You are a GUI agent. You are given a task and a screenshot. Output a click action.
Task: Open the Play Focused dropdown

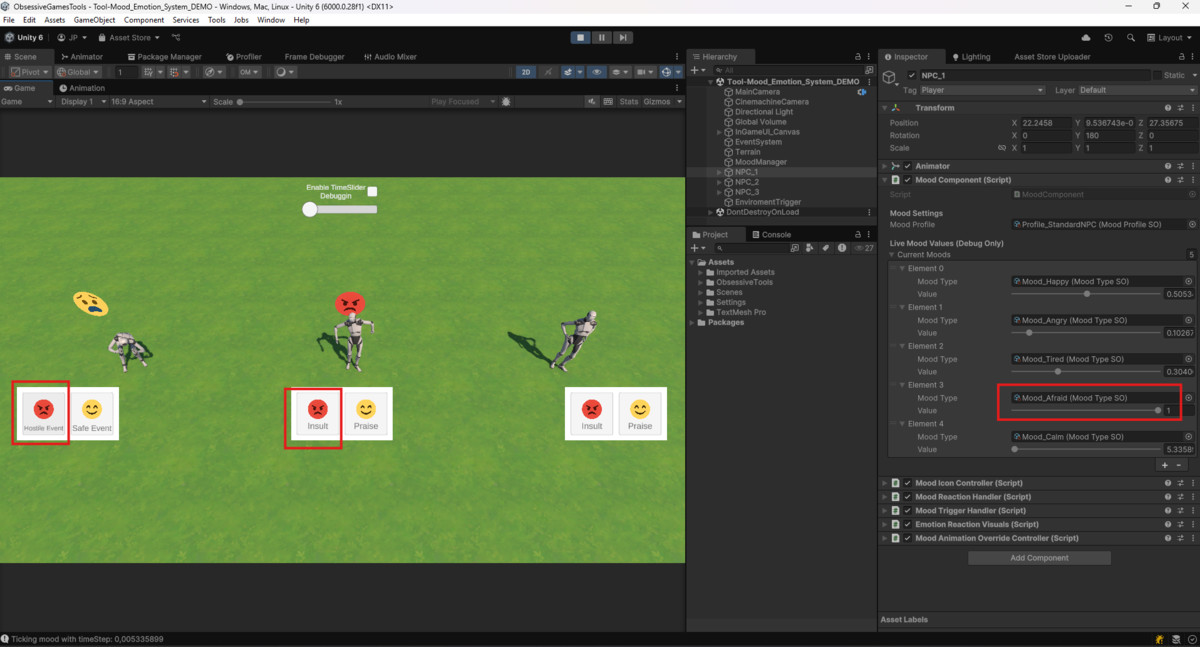pyautogui.click(x=462, y=101)
